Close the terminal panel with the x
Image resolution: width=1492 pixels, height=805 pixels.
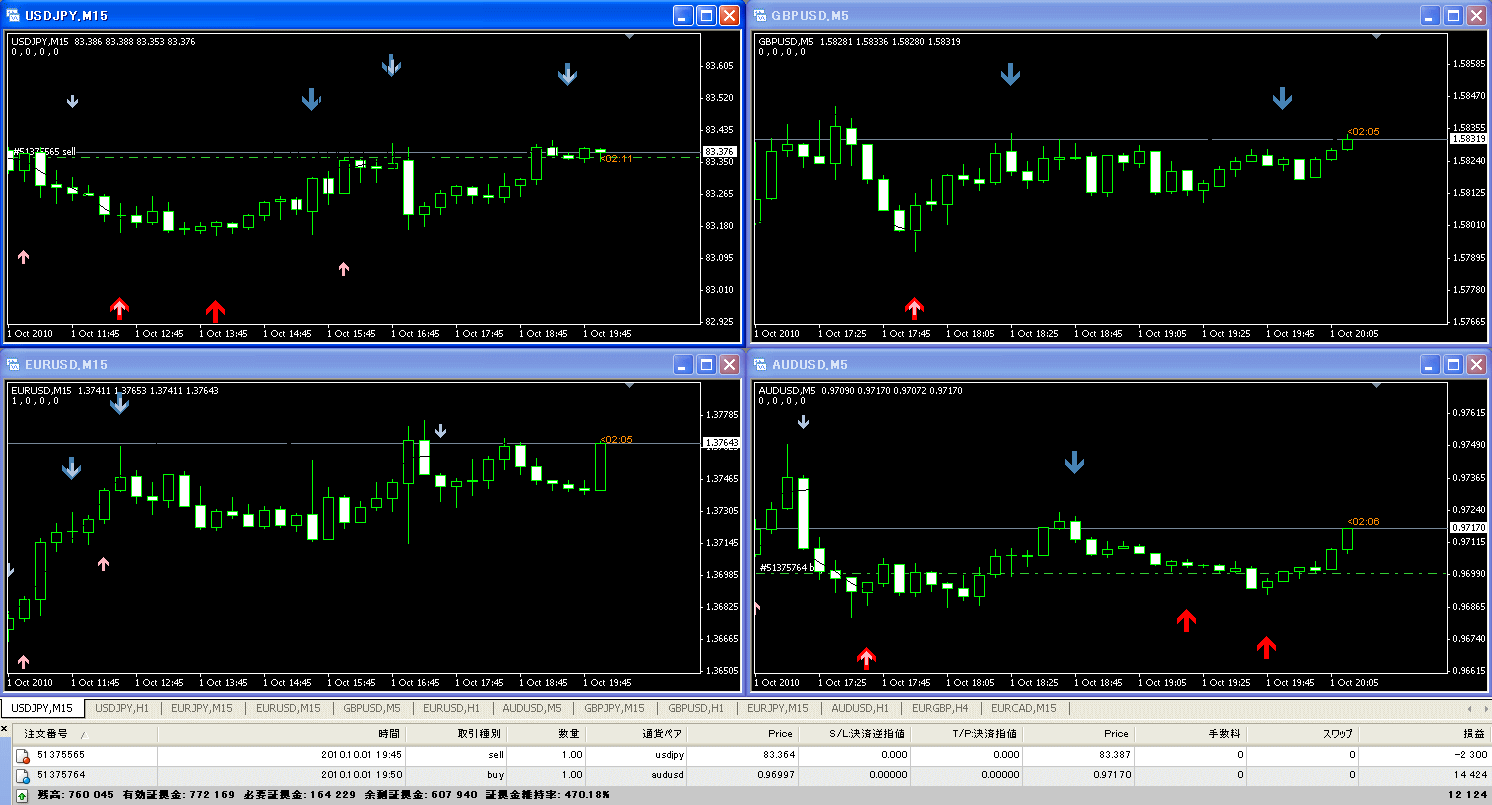[5, 729]
